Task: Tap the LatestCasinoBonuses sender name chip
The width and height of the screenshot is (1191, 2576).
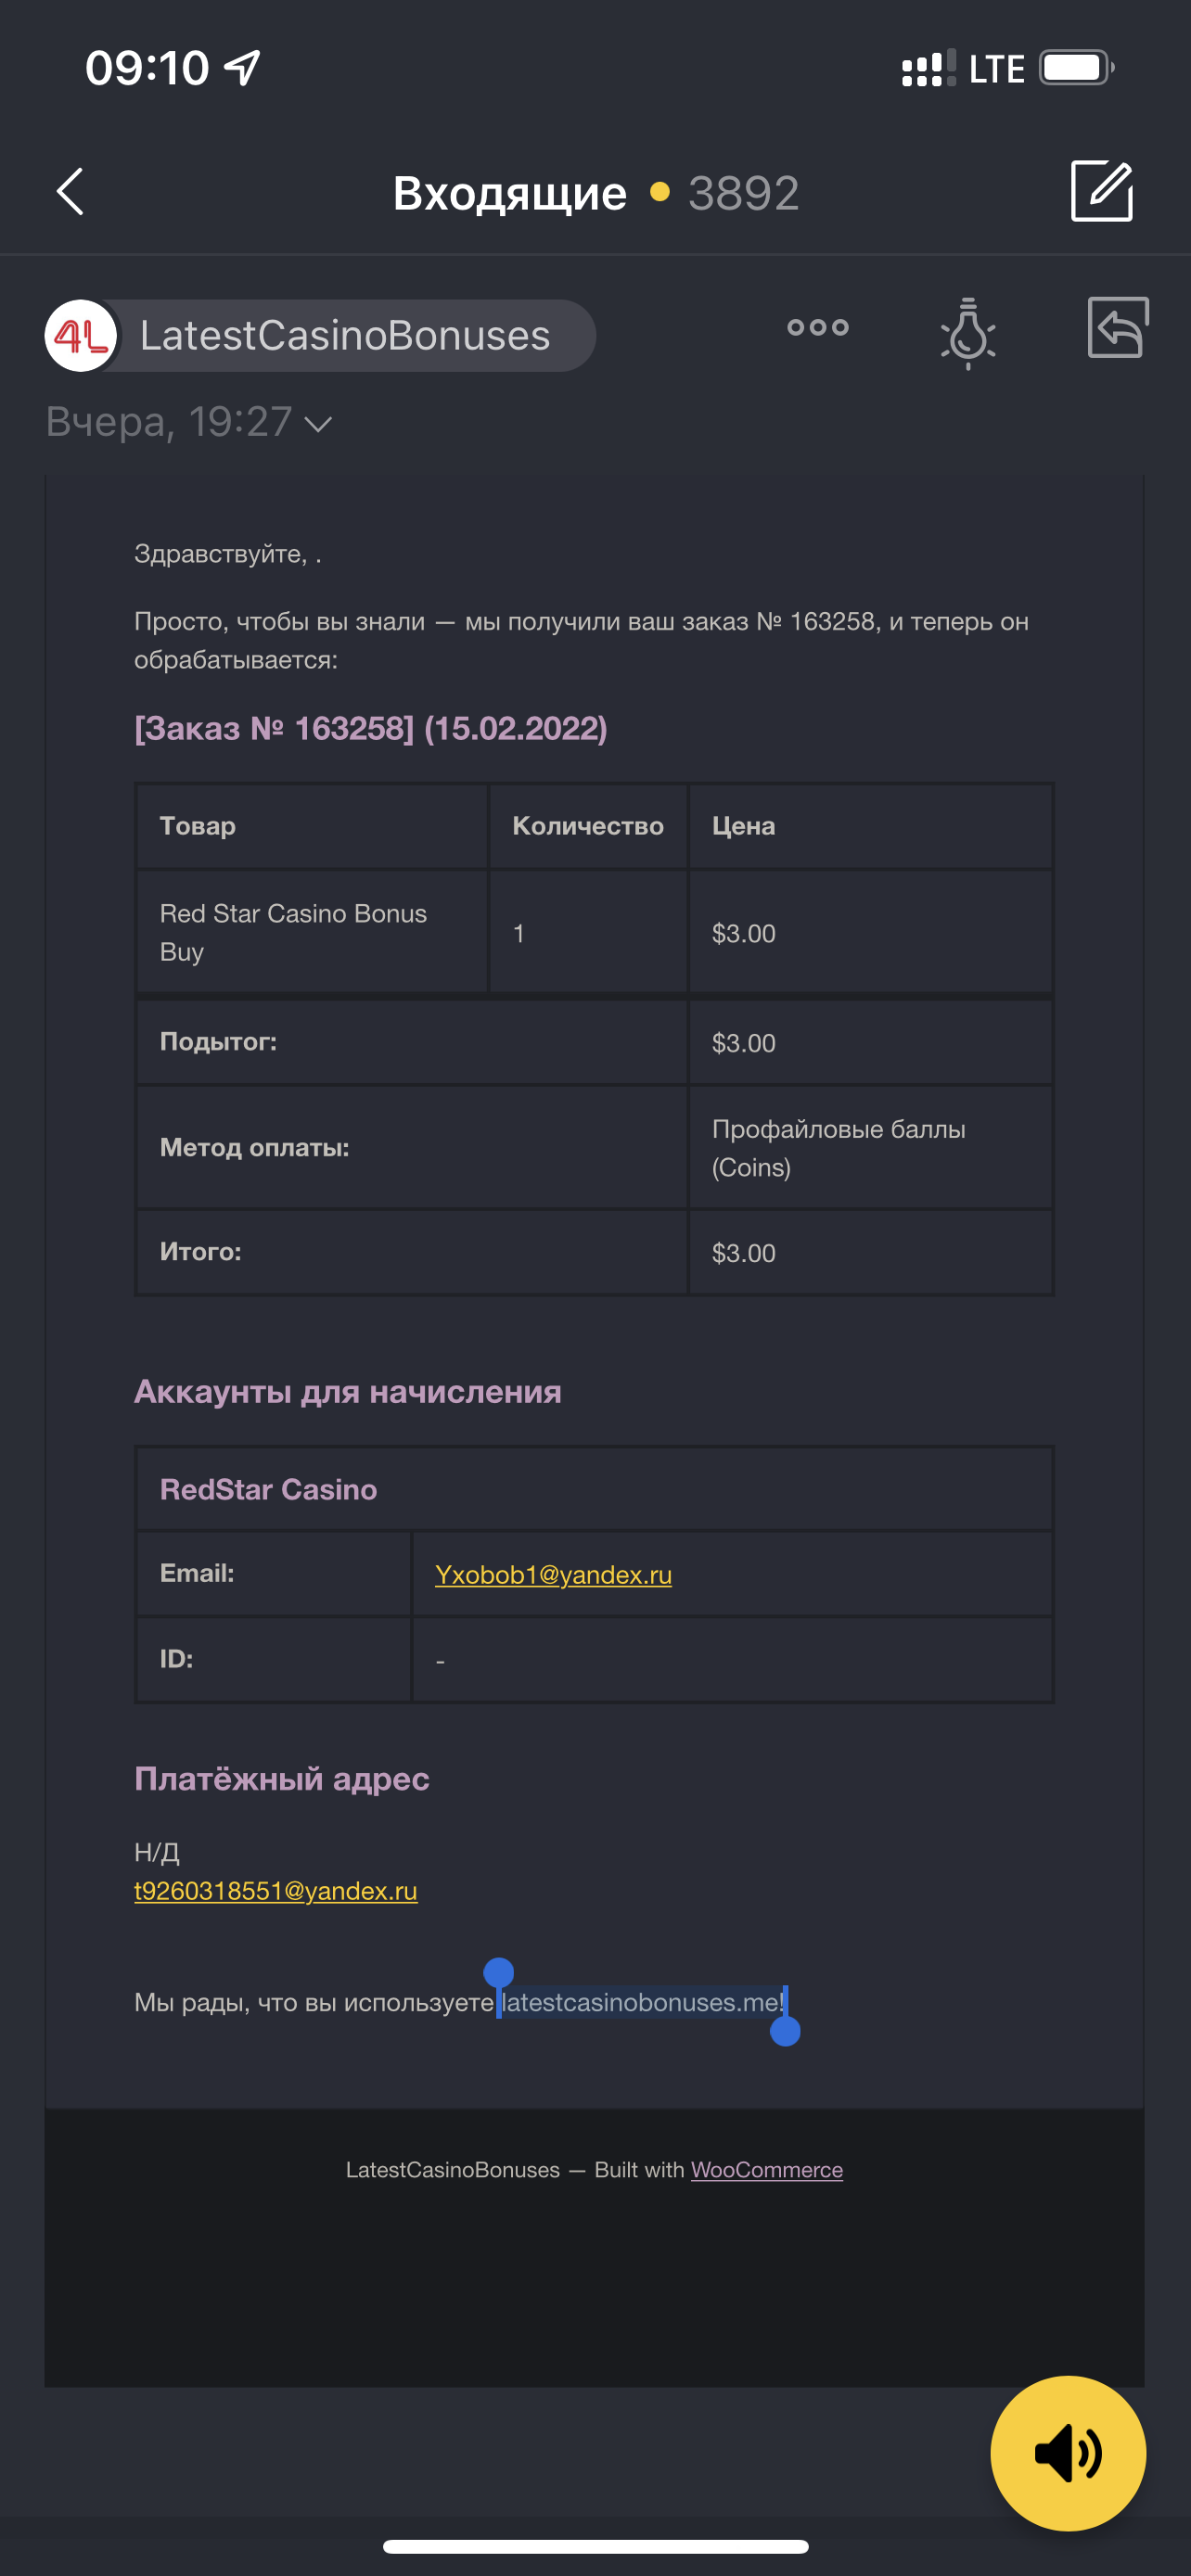Action: pyautogui.click(x=345, y=336)
